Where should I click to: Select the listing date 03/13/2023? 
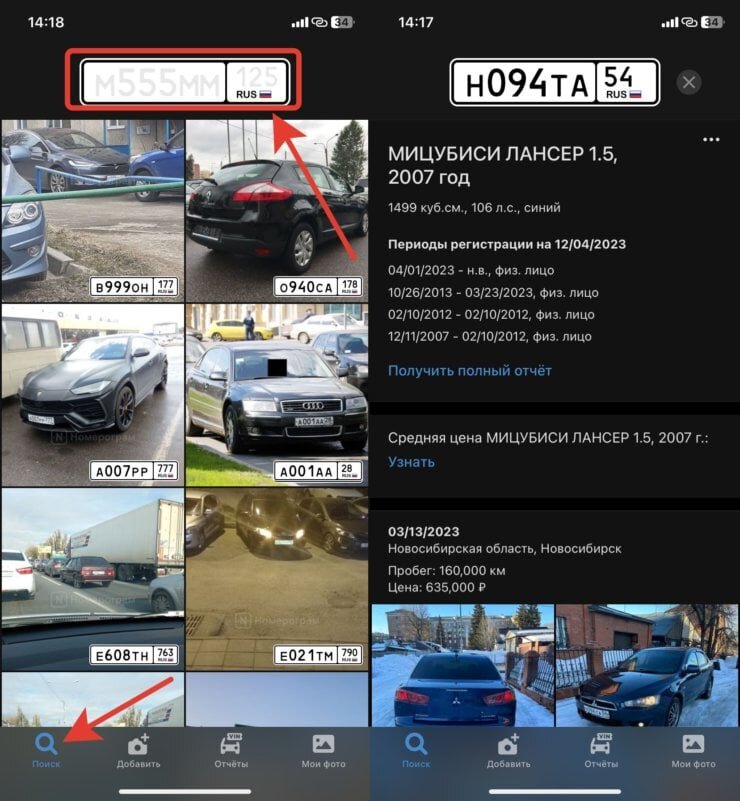tap(423, 532)
